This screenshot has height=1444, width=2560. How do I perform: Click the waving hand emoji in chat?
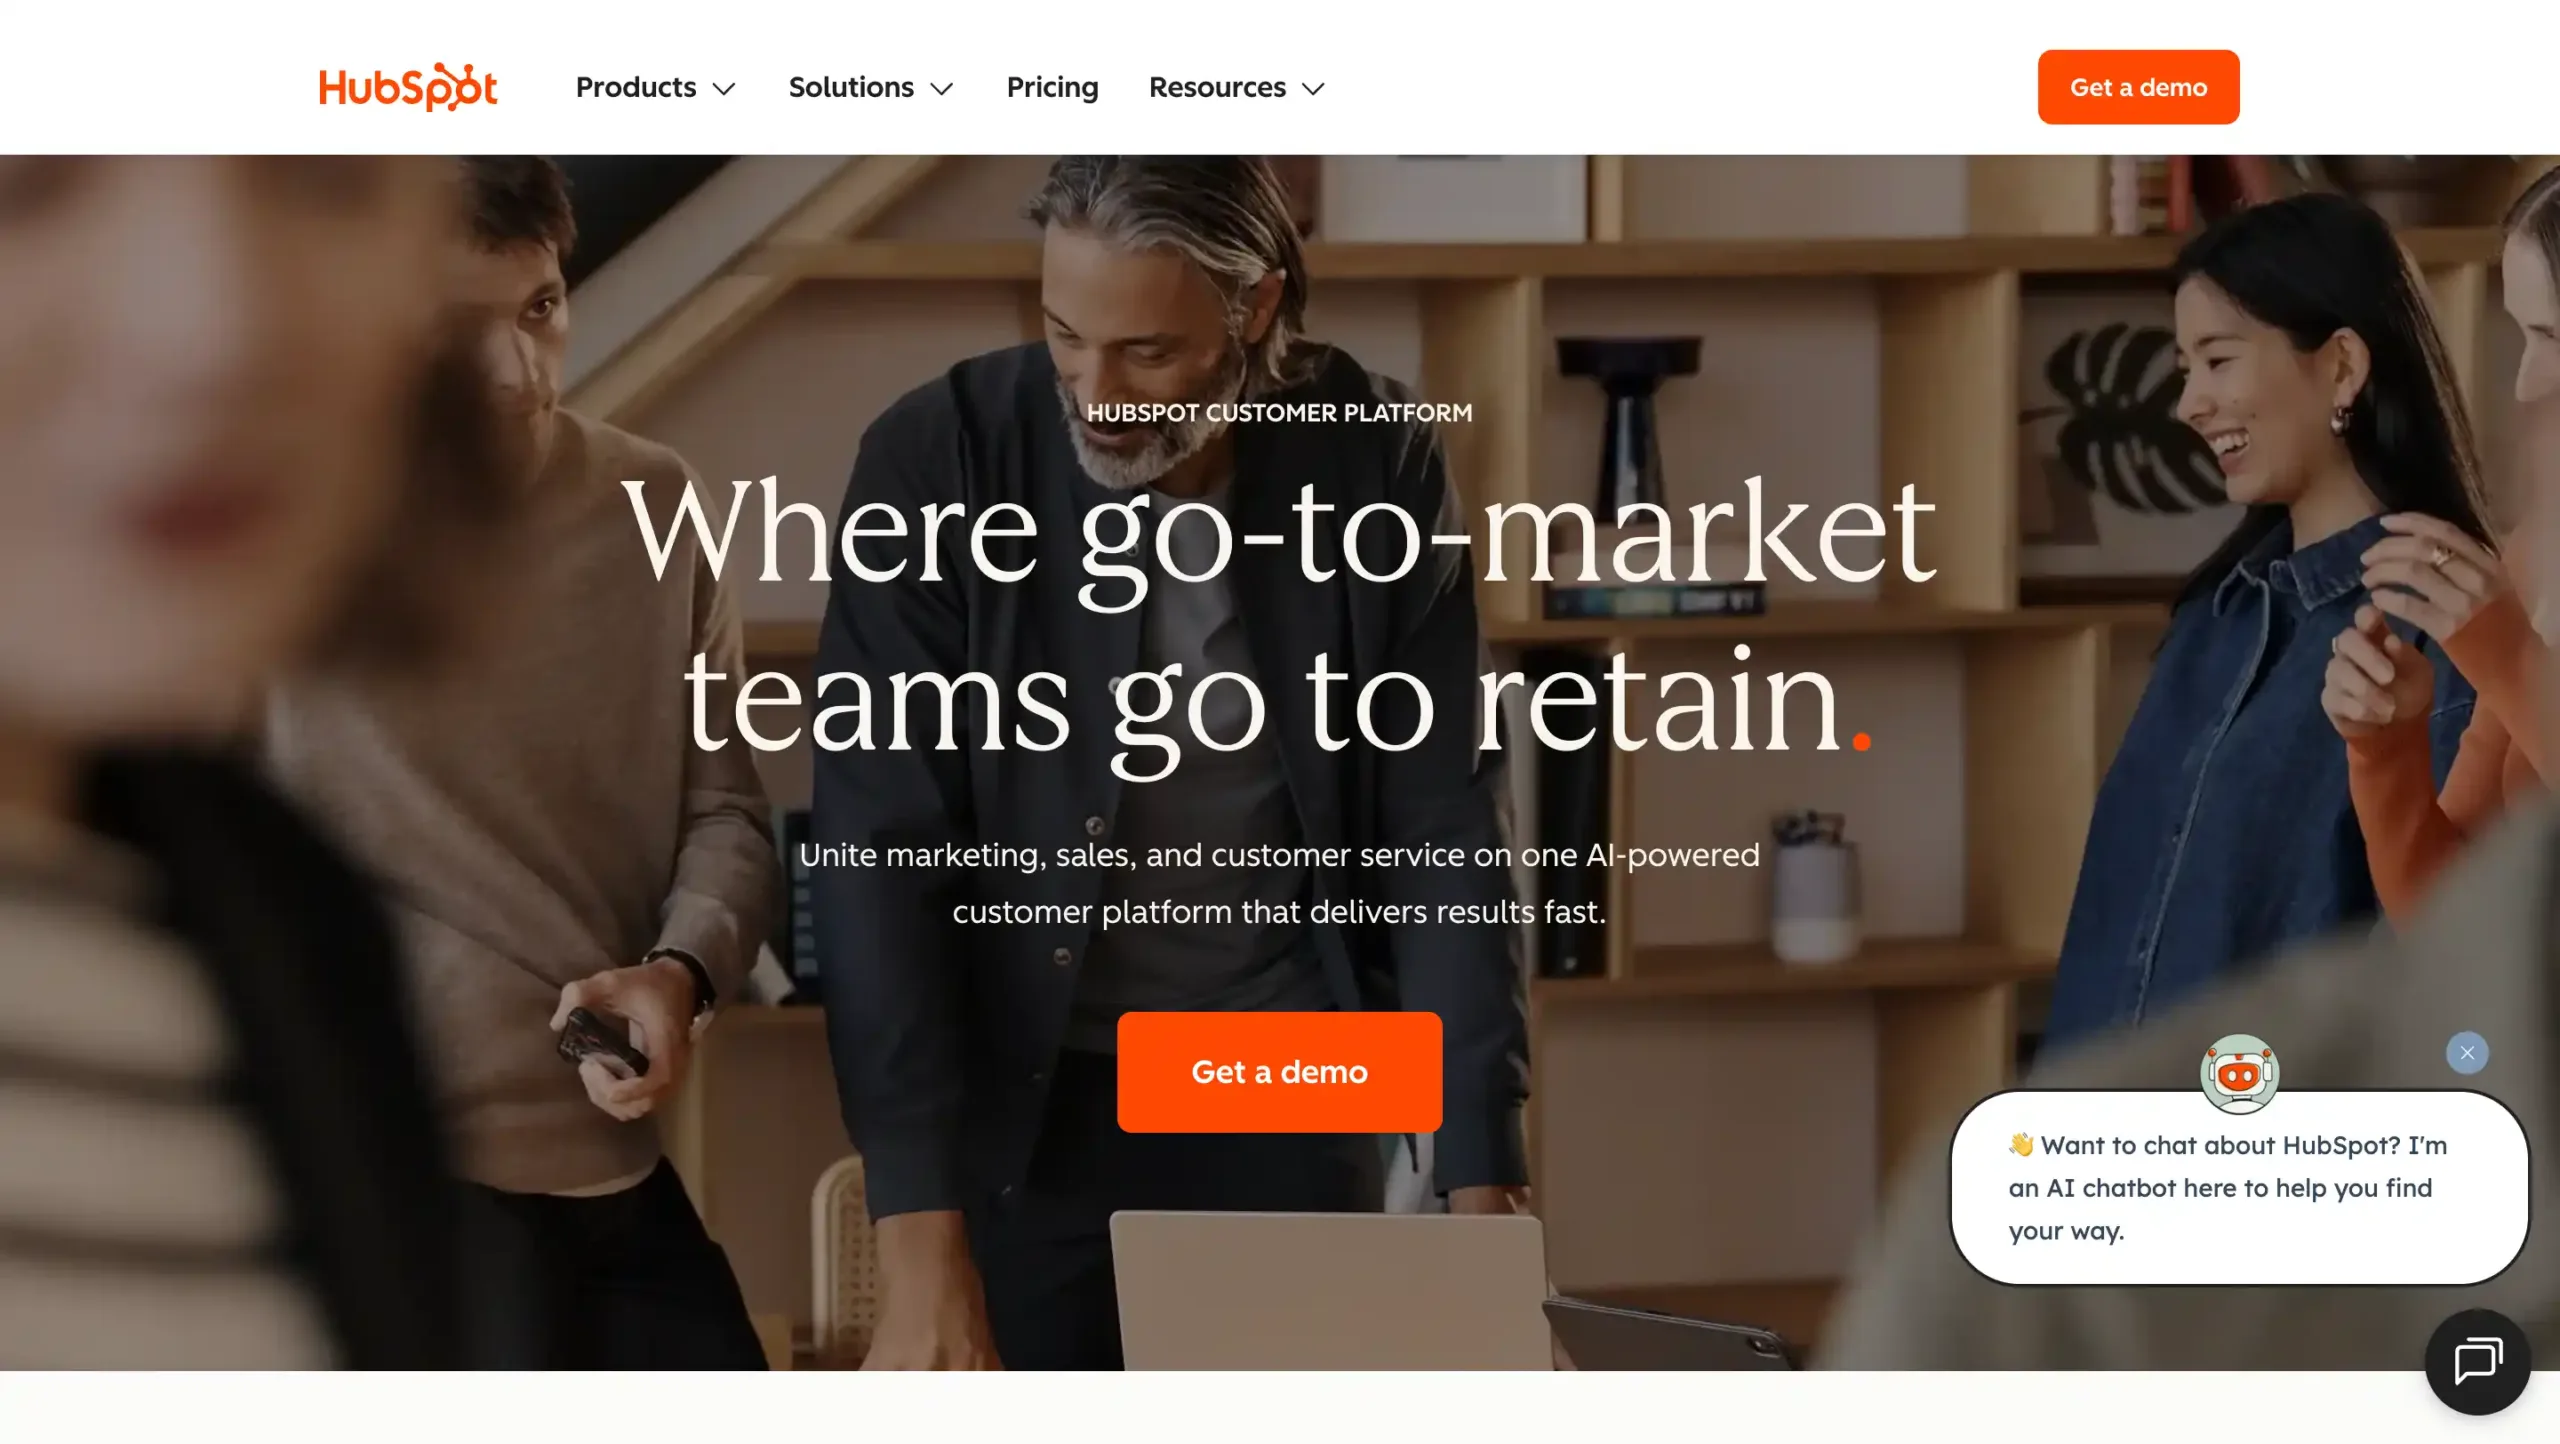pos(2021,1144)
